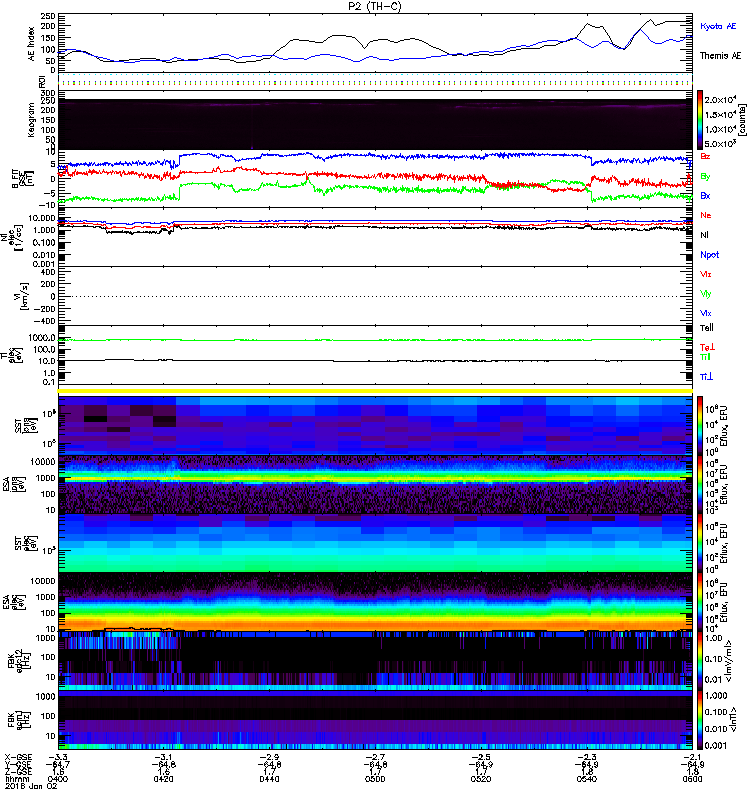Click the Keogram axis label
The width and height of the screenshot is (750, 800).
pyautogui.click(x=32, y=120)
